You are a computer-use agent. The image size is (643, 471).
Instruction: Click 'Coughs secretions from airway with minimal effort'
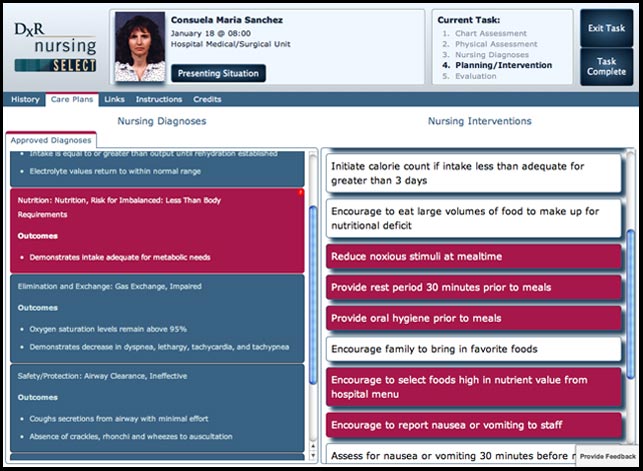coord(119,419)
